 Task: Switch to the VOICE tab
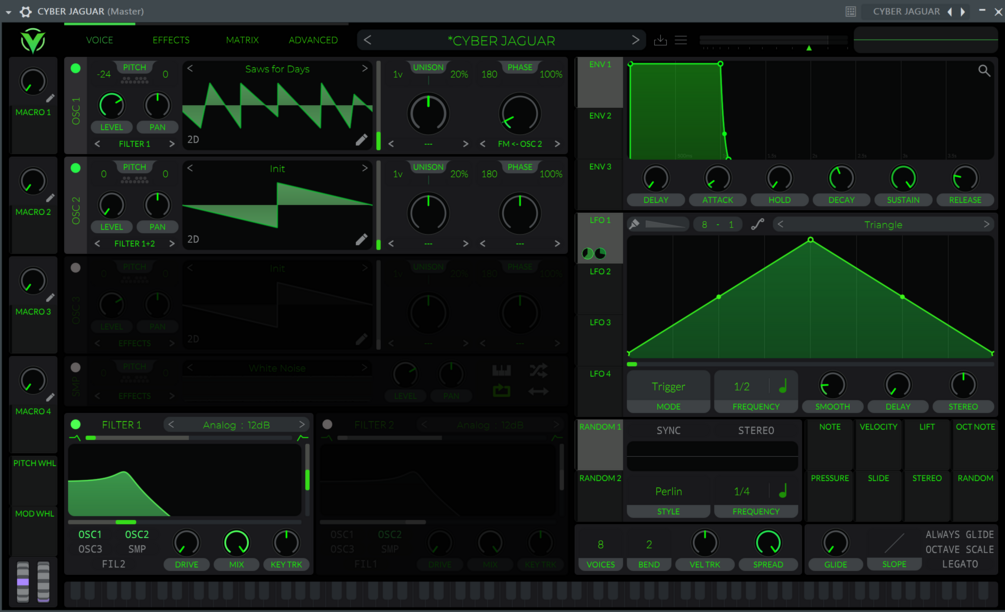click(x=99, y=40)
